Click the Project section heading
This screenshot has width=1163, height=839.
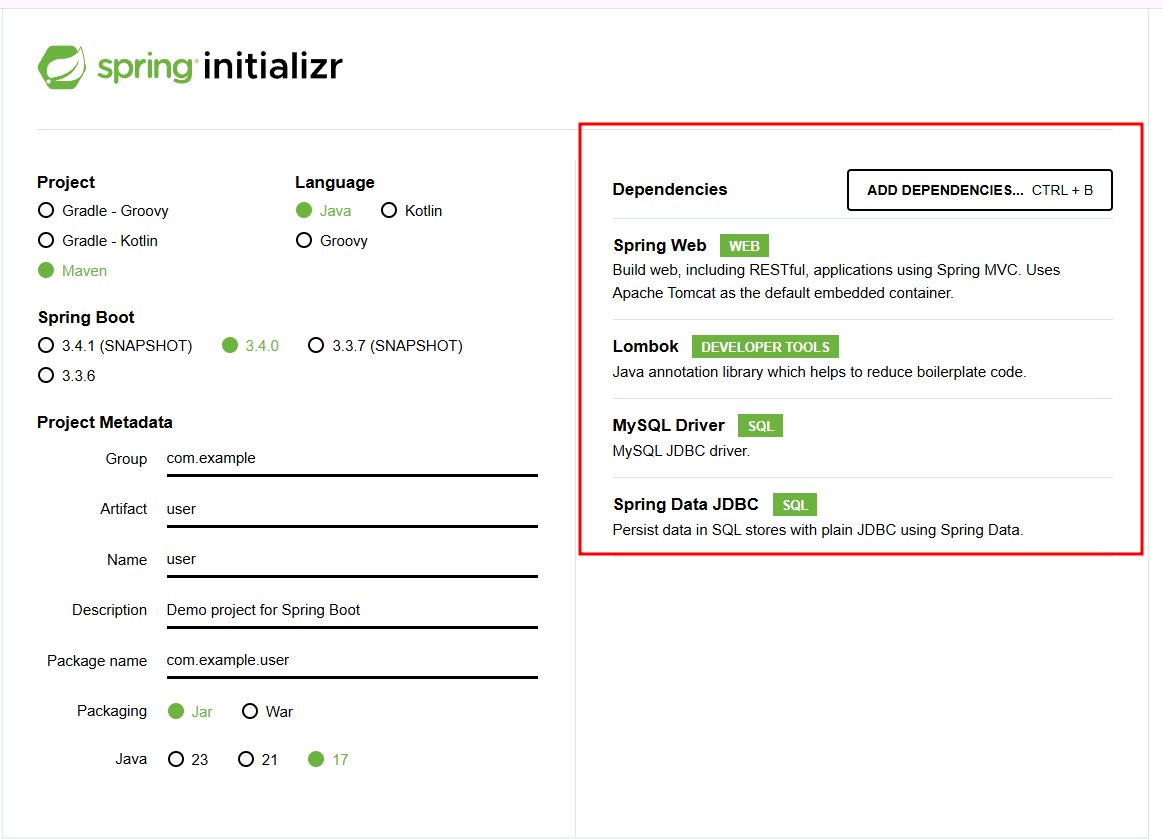pyautogui.click(x=66, y=182)
